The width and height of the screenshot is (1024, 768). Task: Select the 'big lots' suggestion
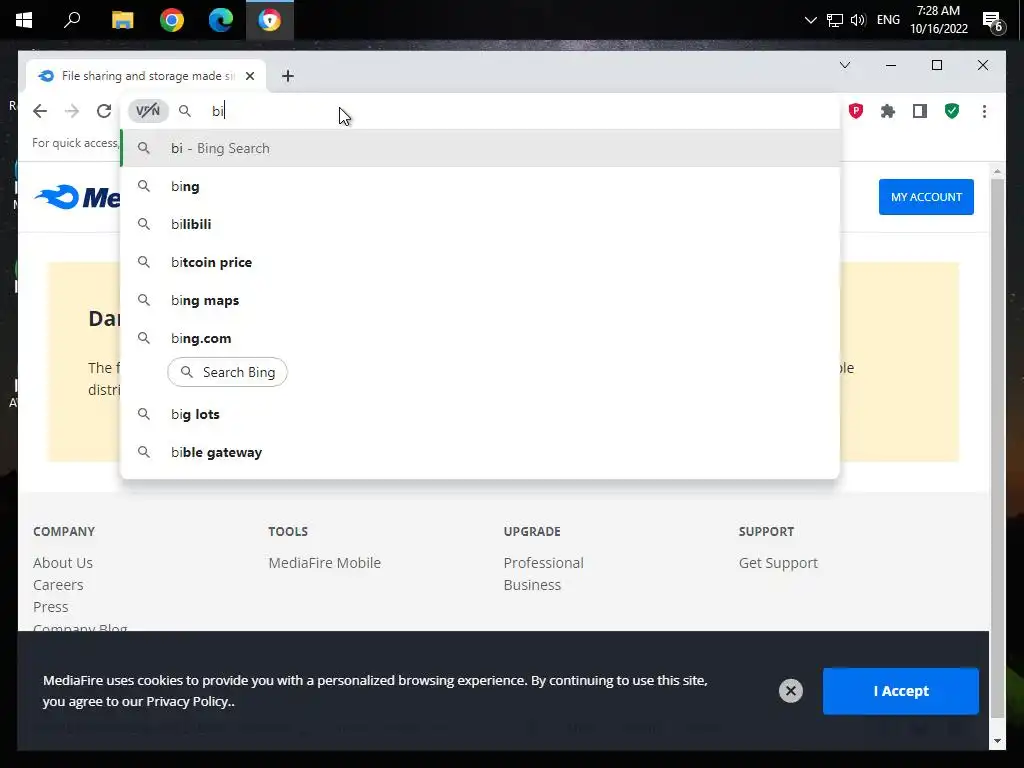click(x=480, y=414)
